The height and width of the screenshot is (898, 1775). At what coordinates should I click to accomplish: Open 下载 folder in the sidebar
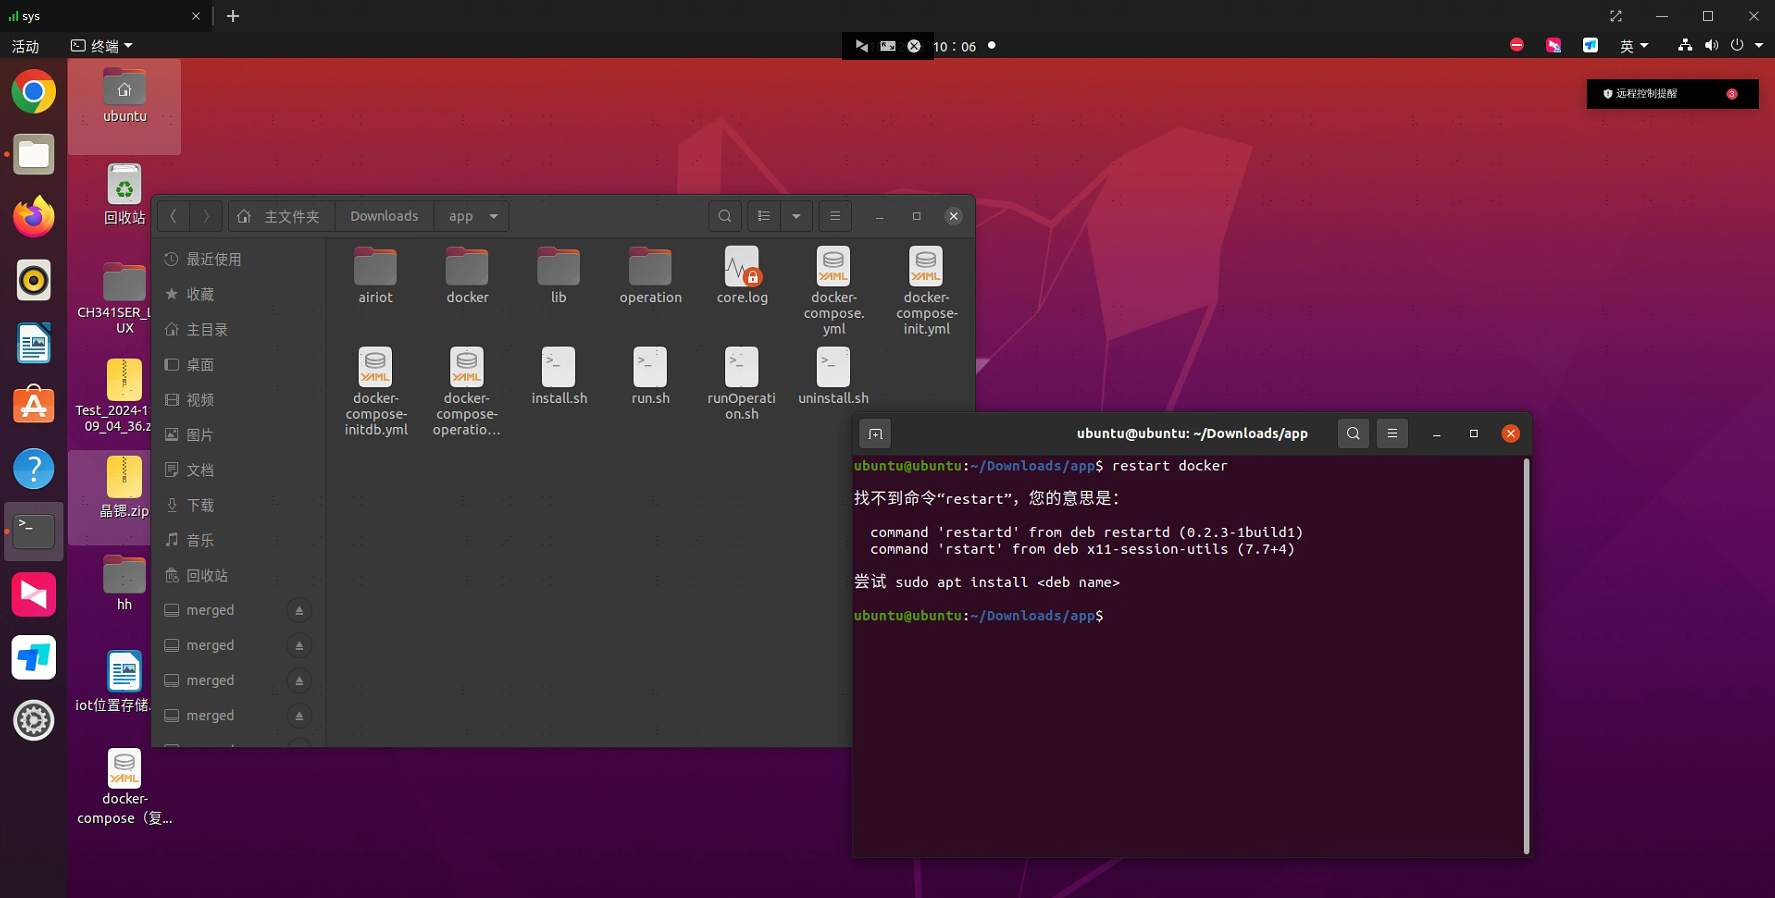click(x=200, y=505)
